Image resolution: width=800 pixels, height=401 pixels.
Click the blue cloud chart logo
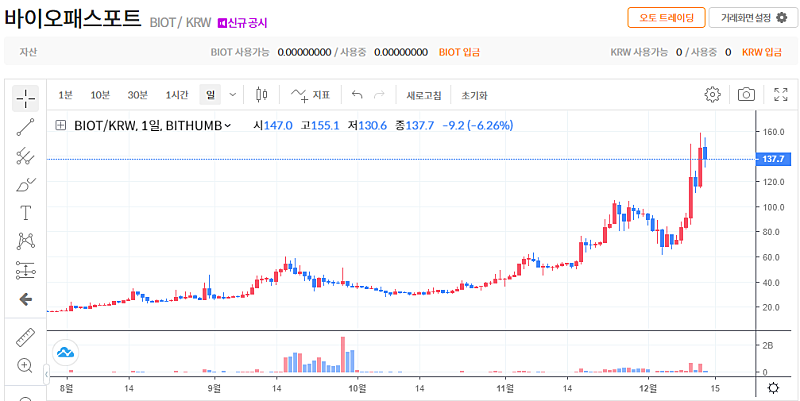(66, 352)
